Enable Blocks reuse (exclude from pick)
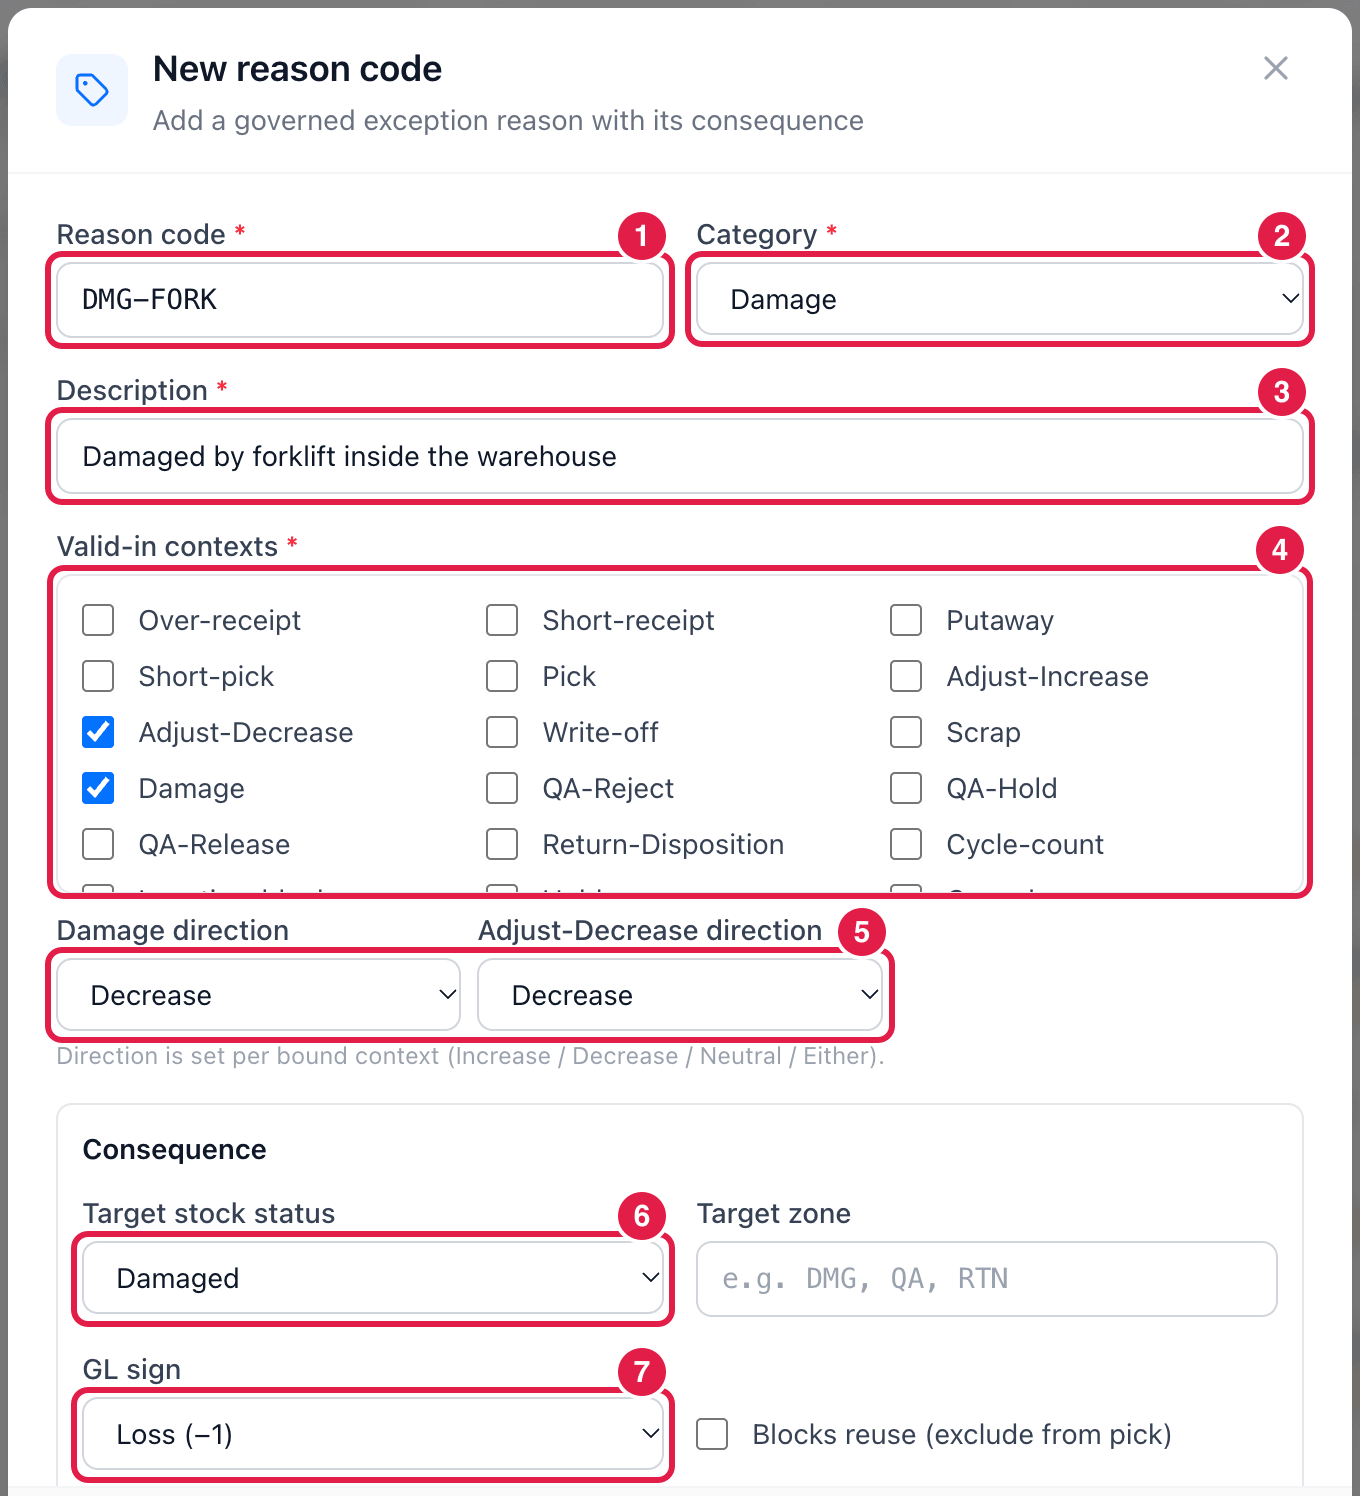Image resolution: width=1360 pixels, height=1496 pixels. [712, 1434]
